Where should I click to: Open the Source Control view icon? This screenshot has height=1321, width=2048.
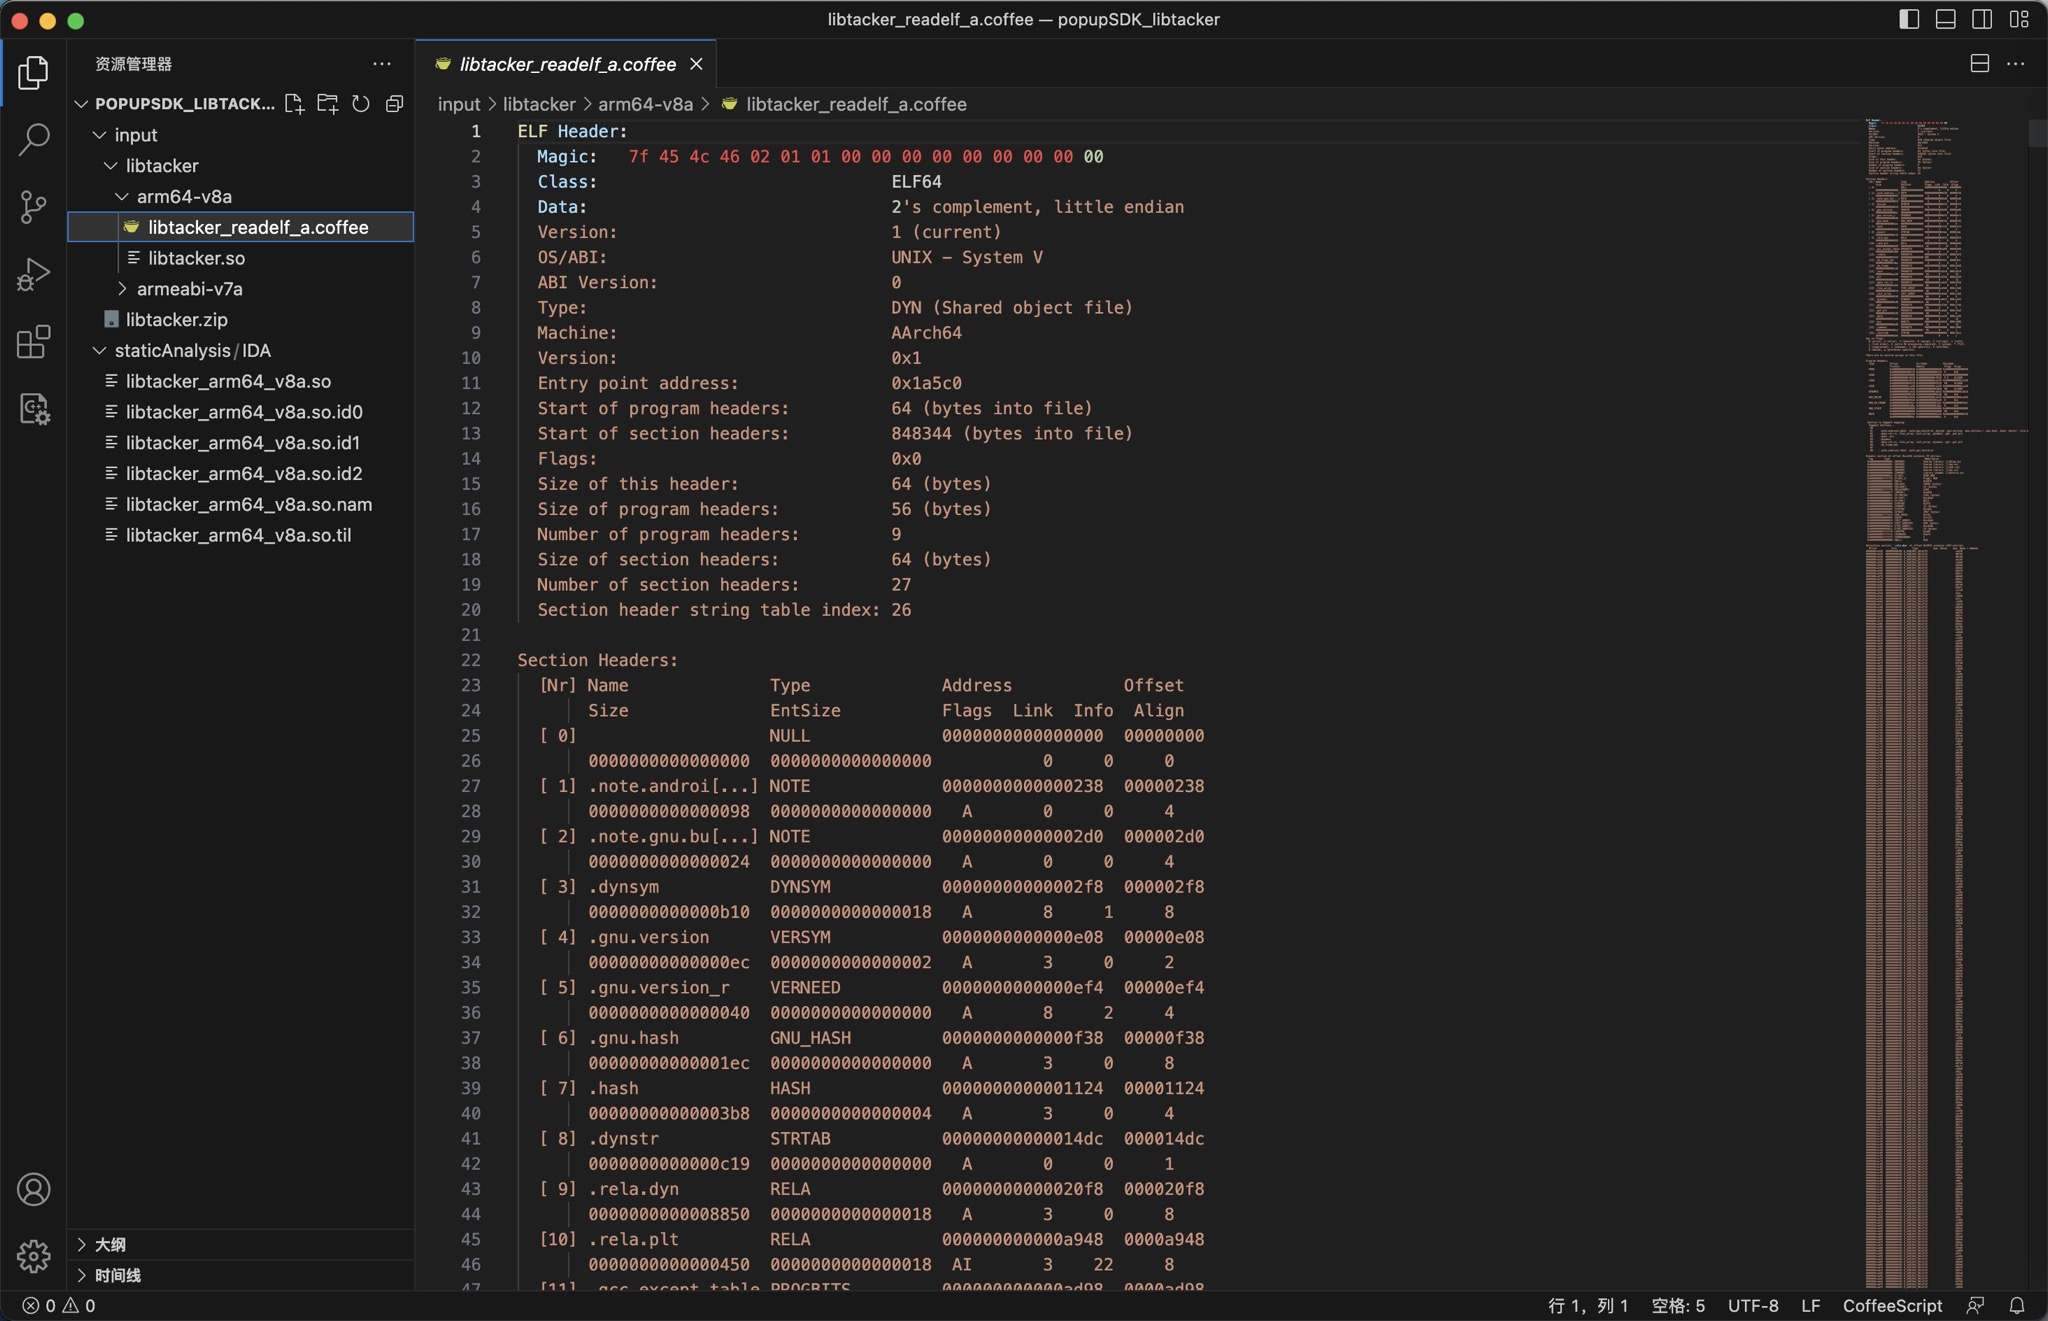[33, 207]
